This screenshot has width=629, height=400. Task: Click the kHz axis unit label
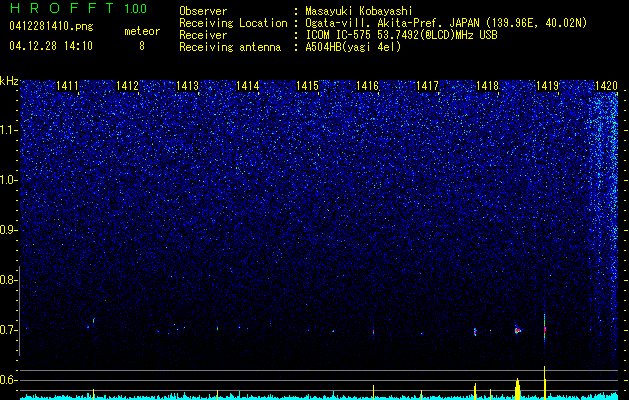(9, 81)
